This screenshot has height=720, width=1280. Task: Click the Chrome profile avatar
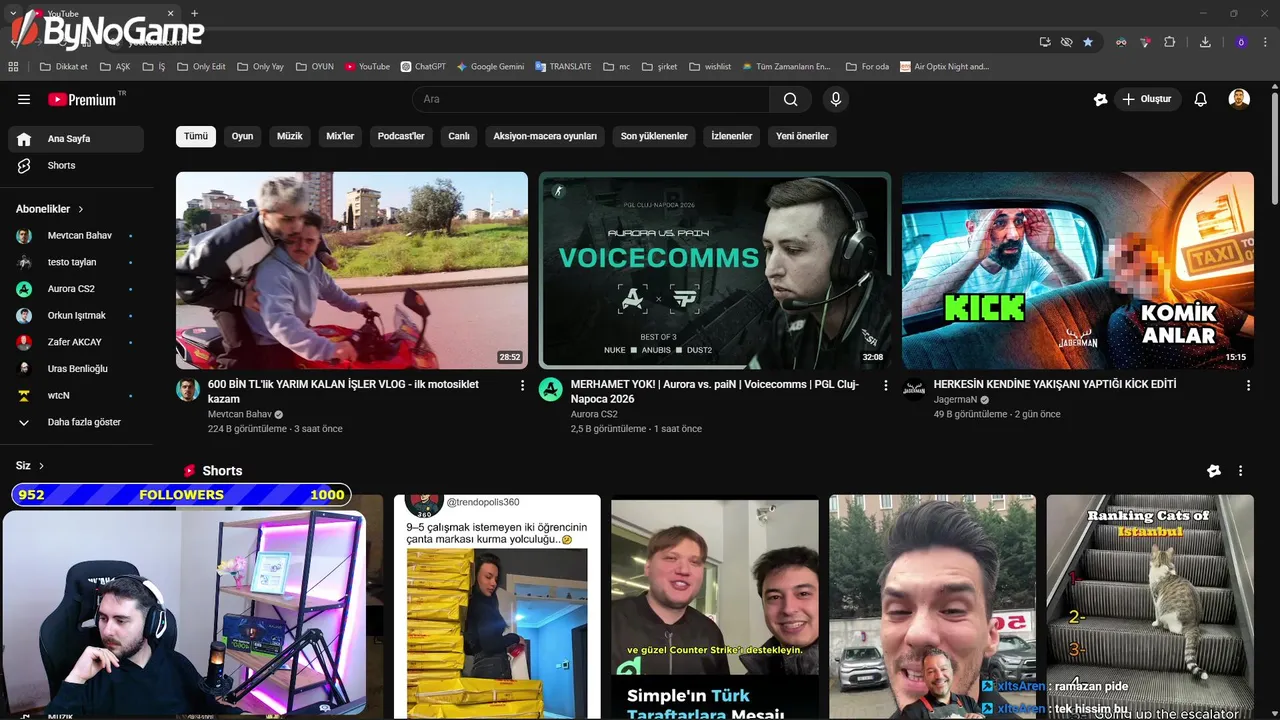pos(1241,42)
